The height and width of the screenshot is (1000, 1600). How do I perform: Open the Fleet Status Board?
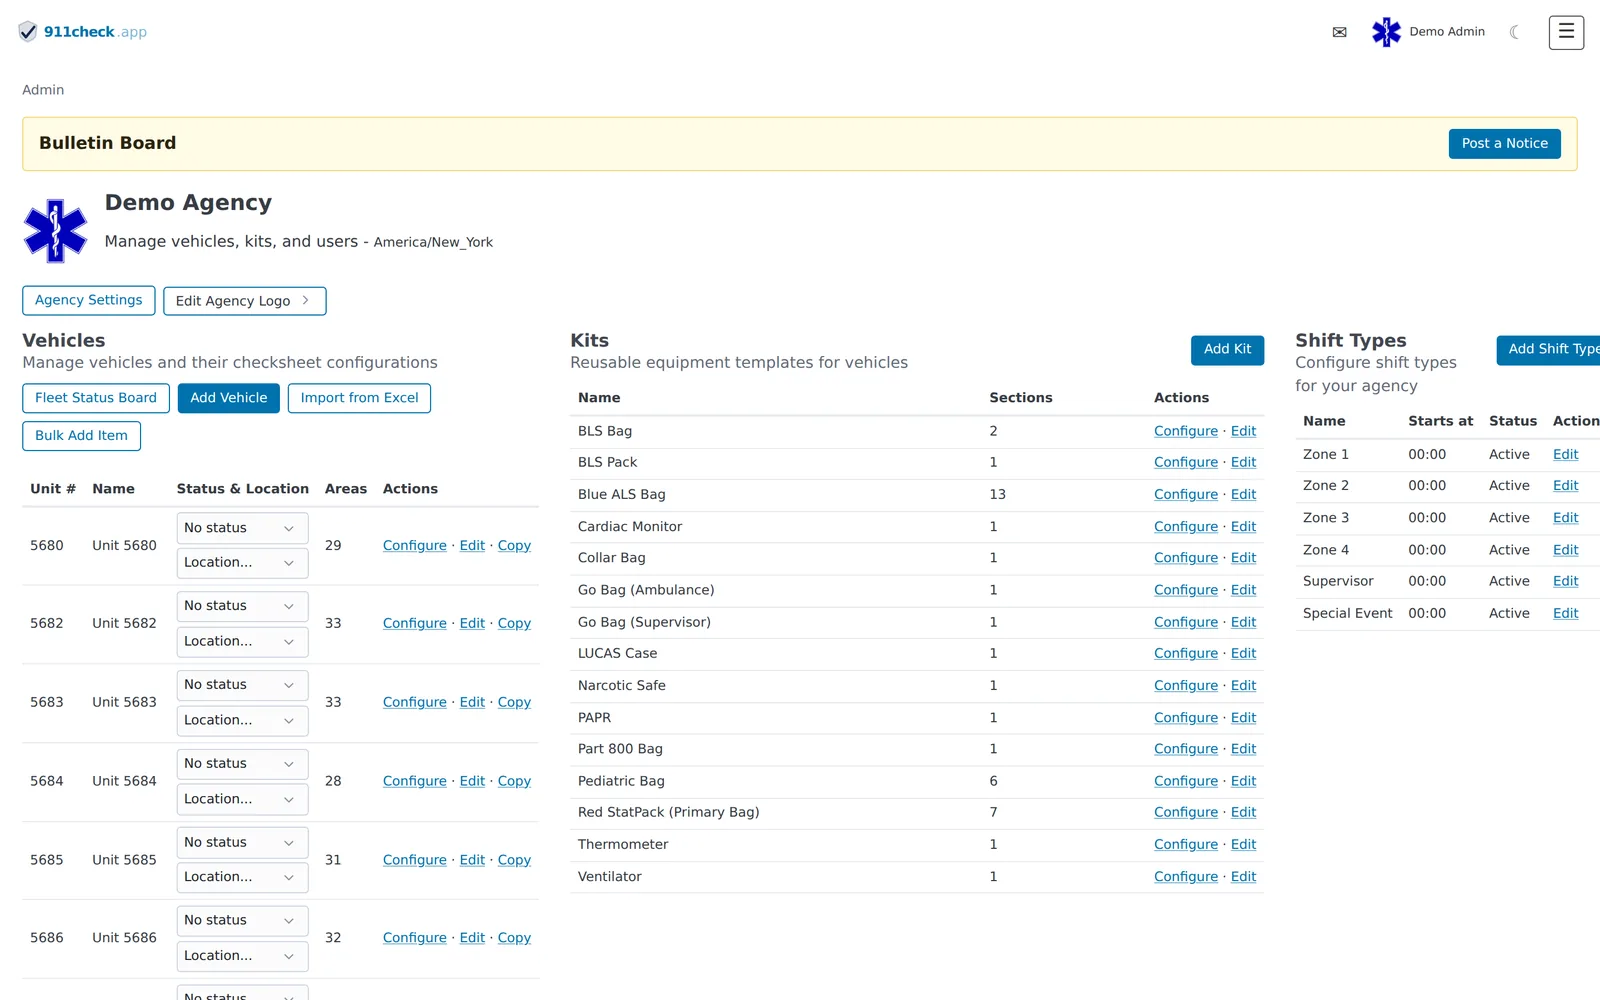(96, 398)
